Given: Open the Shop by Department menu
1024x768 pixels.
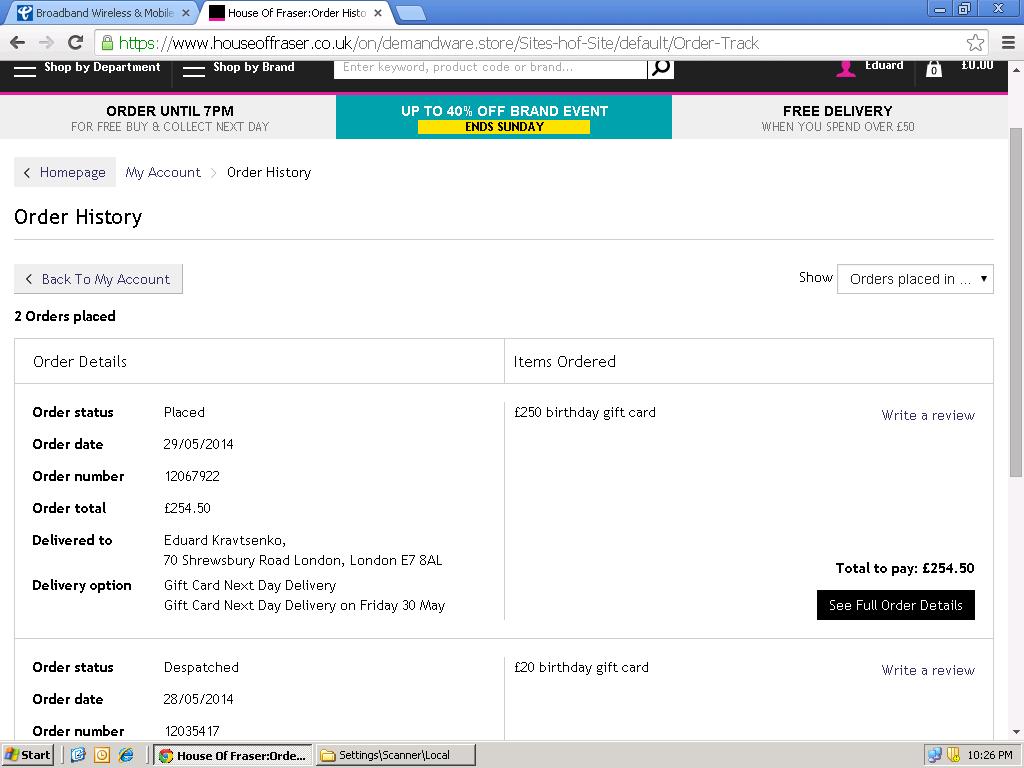Looking at the screenshot, I should click(88, 68).
